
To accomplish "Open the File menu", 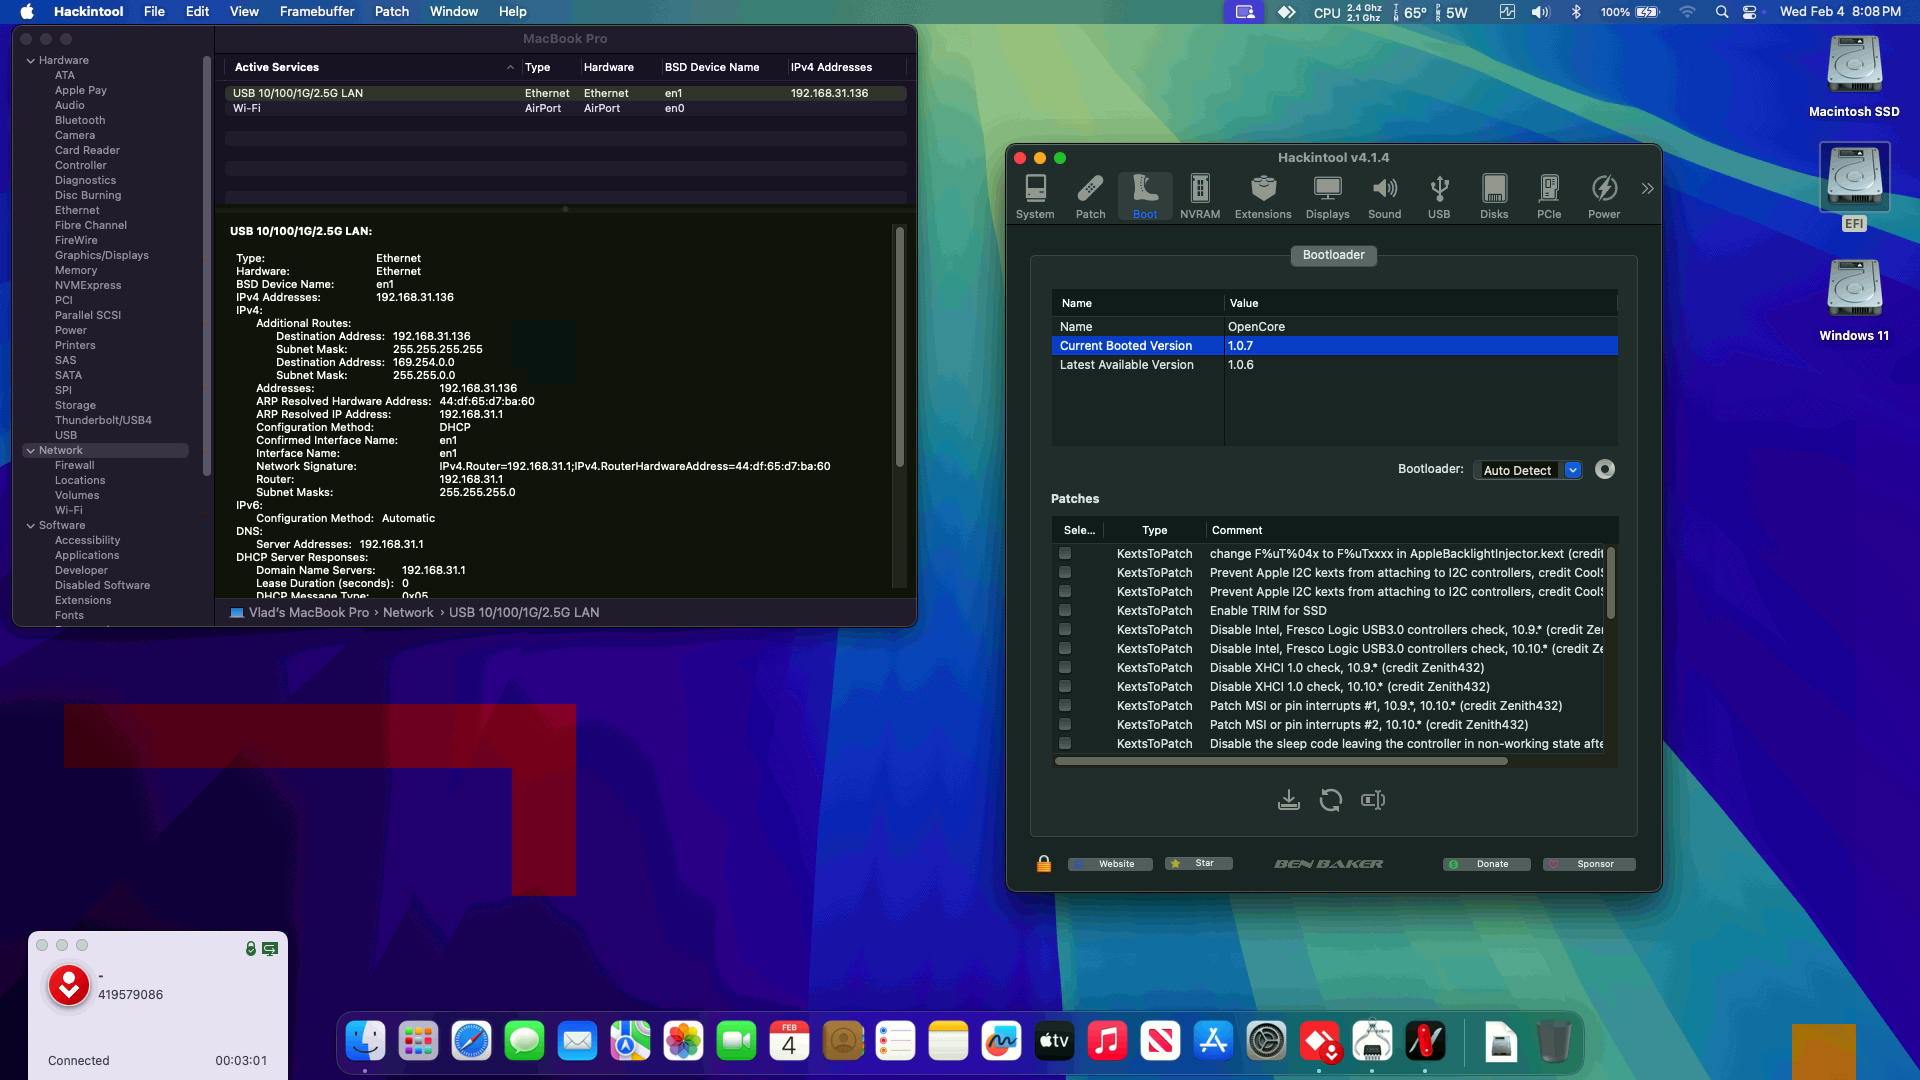I will (x=154, y=12).
